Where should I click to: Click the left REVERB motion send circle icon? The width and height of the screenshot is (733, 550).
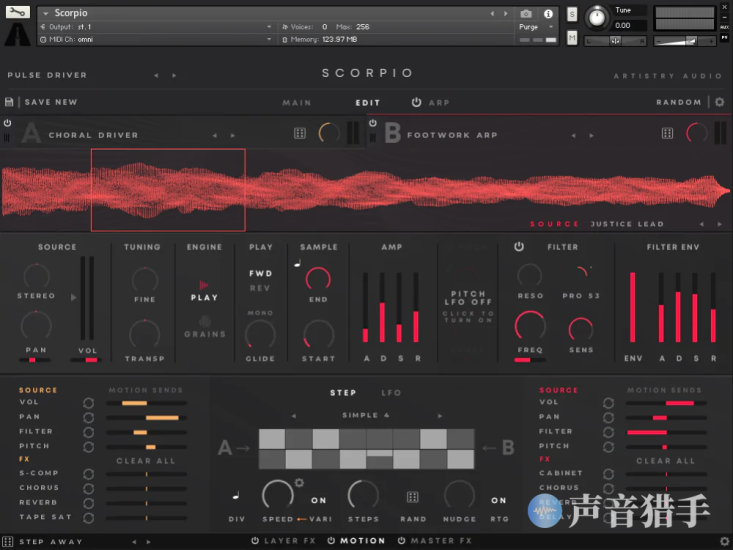pyautogui.click(x=88, y=503)
